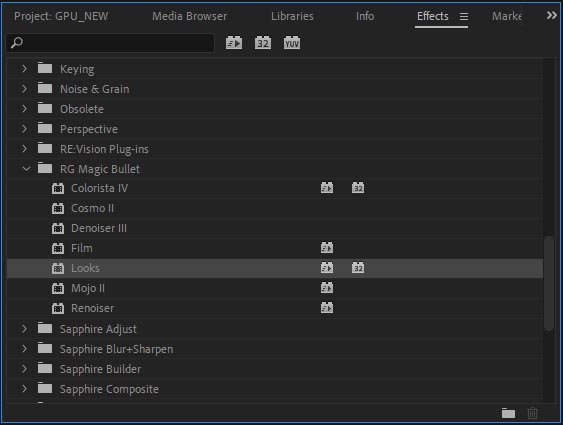Select the Colorista IV effect name
Viewport: 563px width, 425px height.
coord(99,188)
